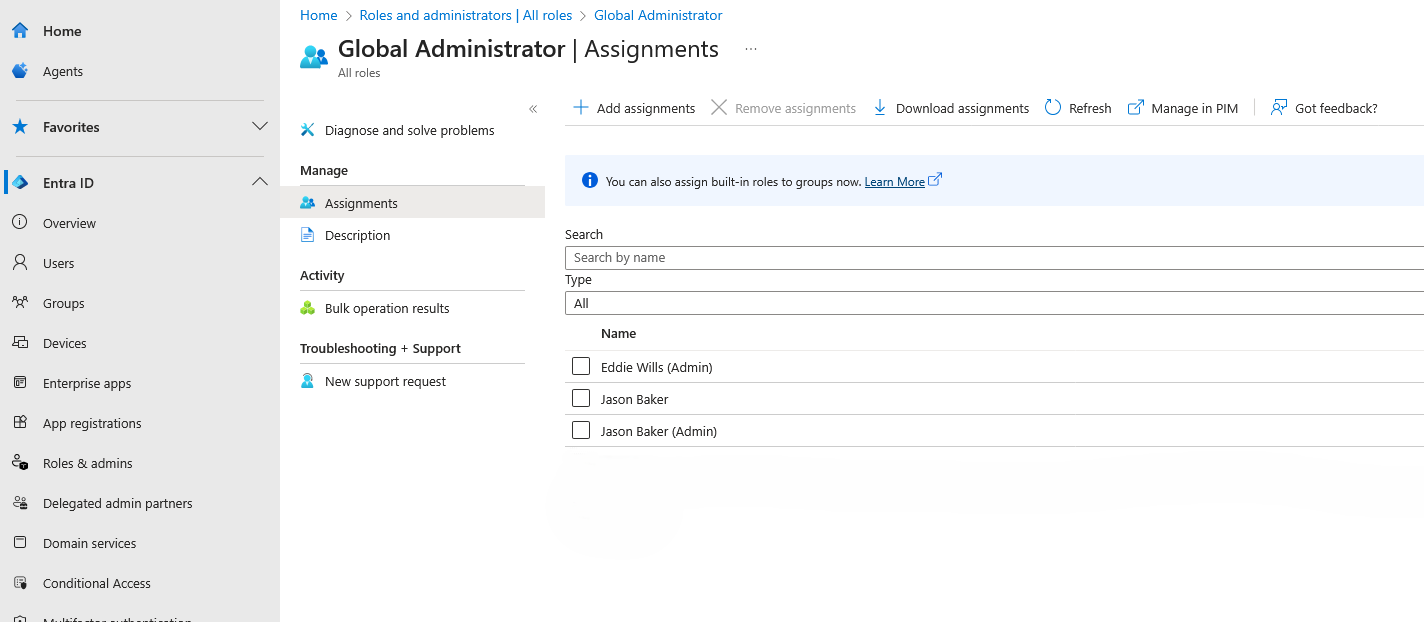1424x622 pixels.
Task: Click the Search by name field
Action: click(994, 258)
